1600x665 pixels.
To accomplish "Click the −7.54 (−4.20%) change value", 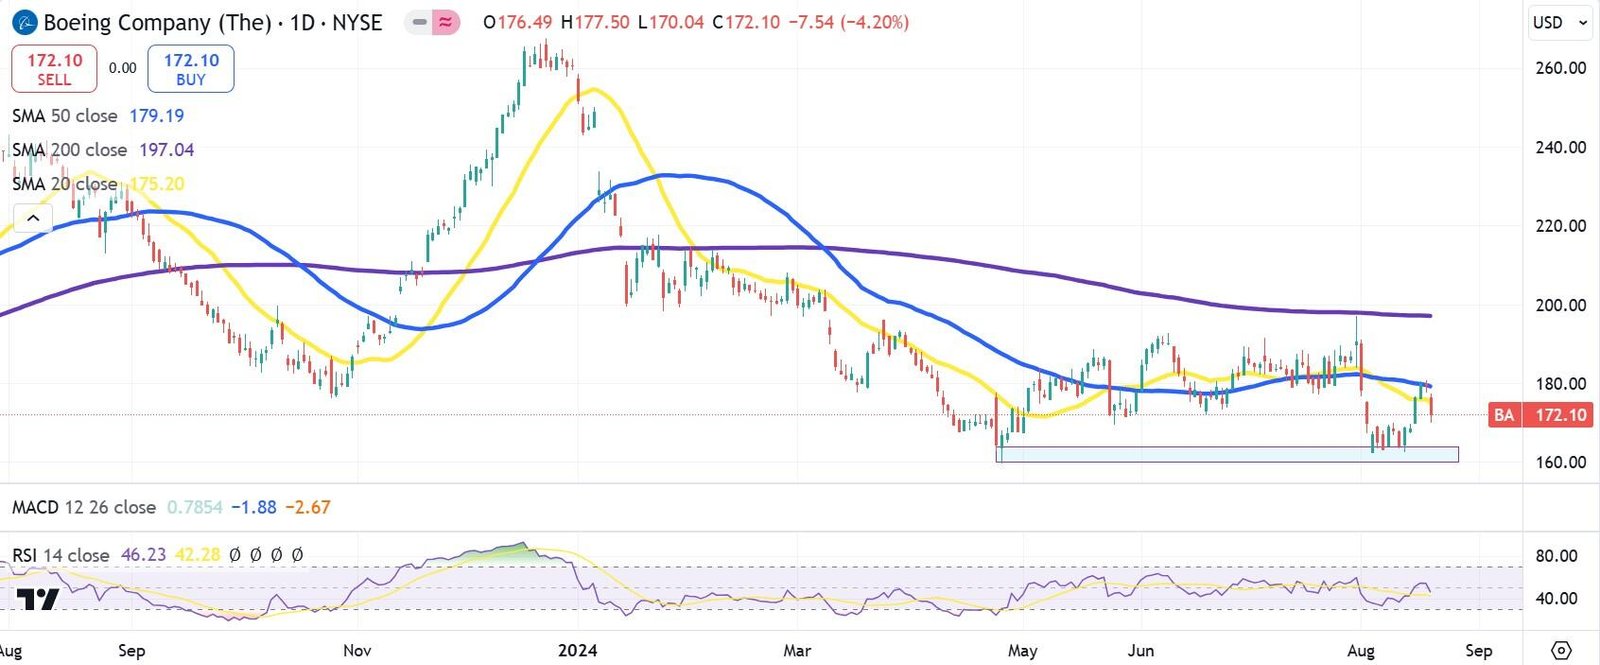I will click(x=848, y=22).
